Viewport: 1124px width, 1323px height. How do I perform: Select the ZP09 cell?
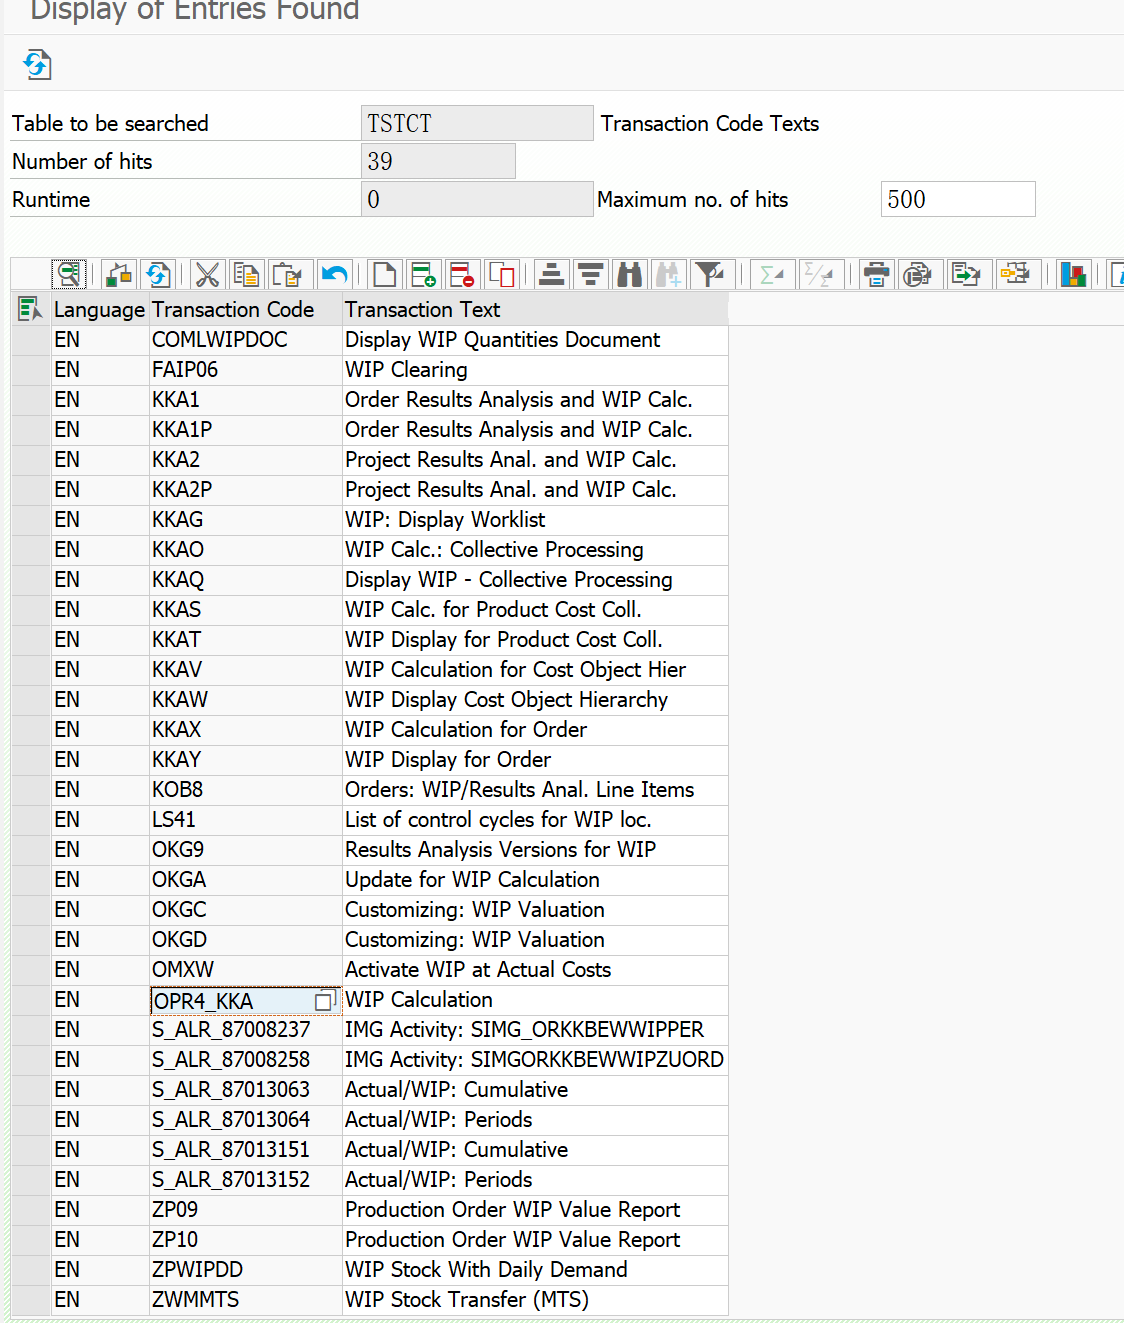(246, 1210)
